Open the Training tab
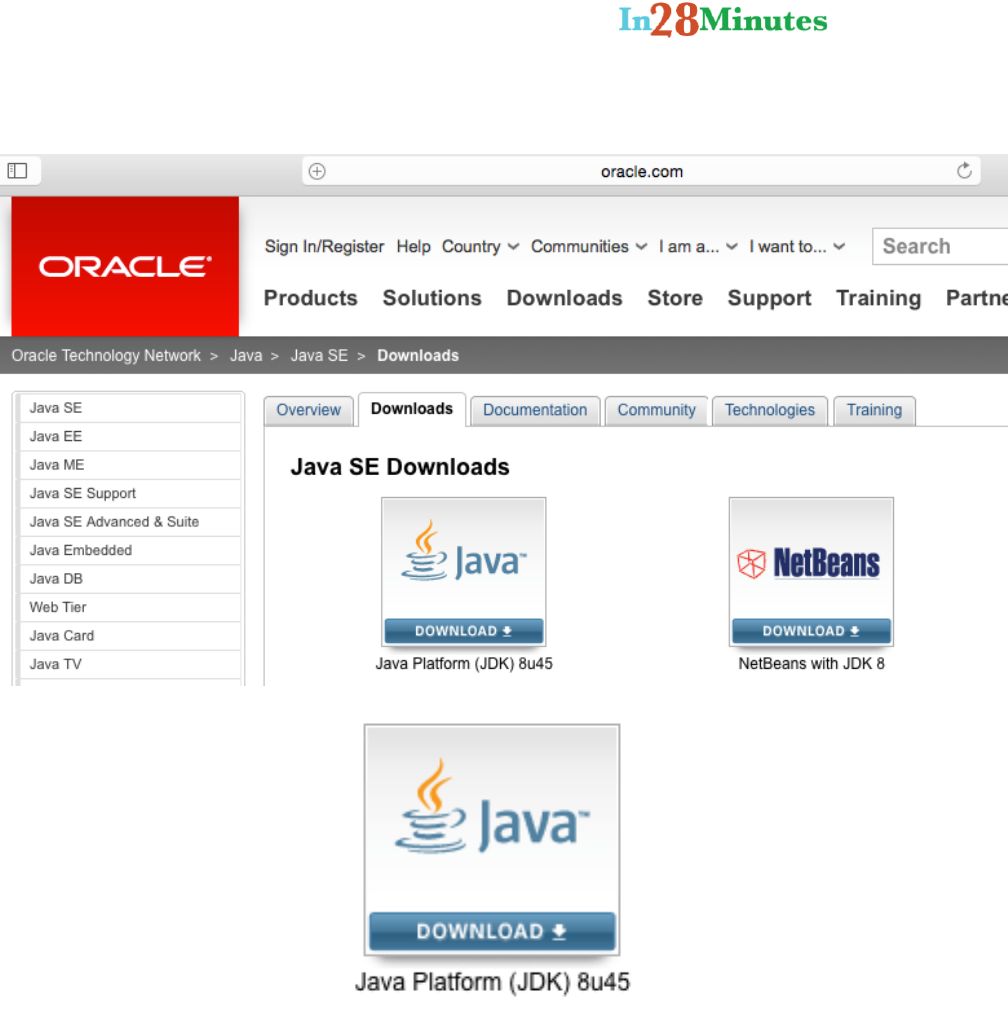This screenshot has width=1008, height=1011. (874, 410)
